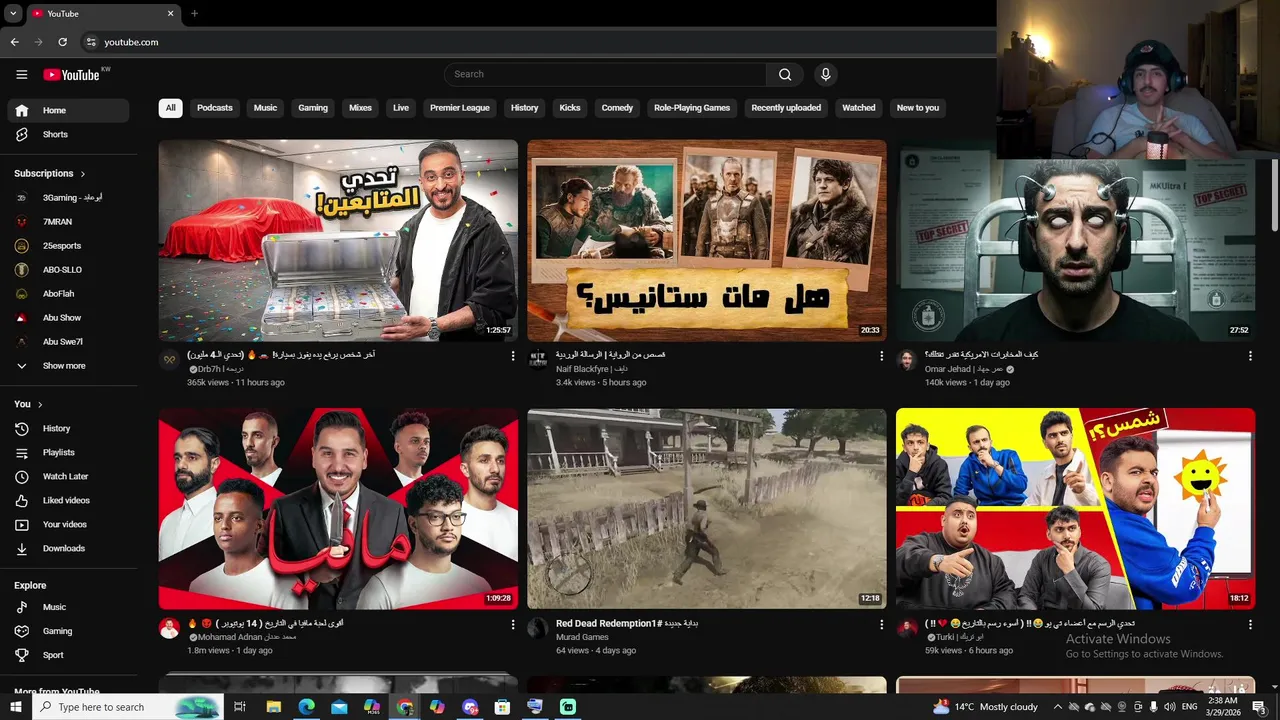Open File Explorer from the taskbar
Screen dimensions: 1280x720
[273, 707]
